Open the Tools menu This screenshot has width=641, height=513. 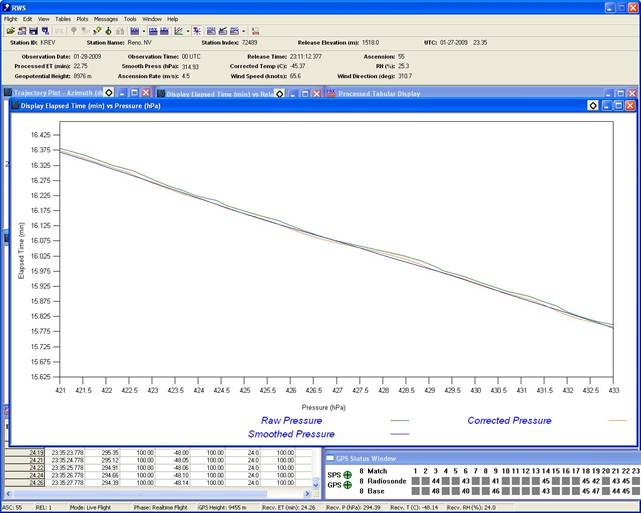click(x=130, y=19)
